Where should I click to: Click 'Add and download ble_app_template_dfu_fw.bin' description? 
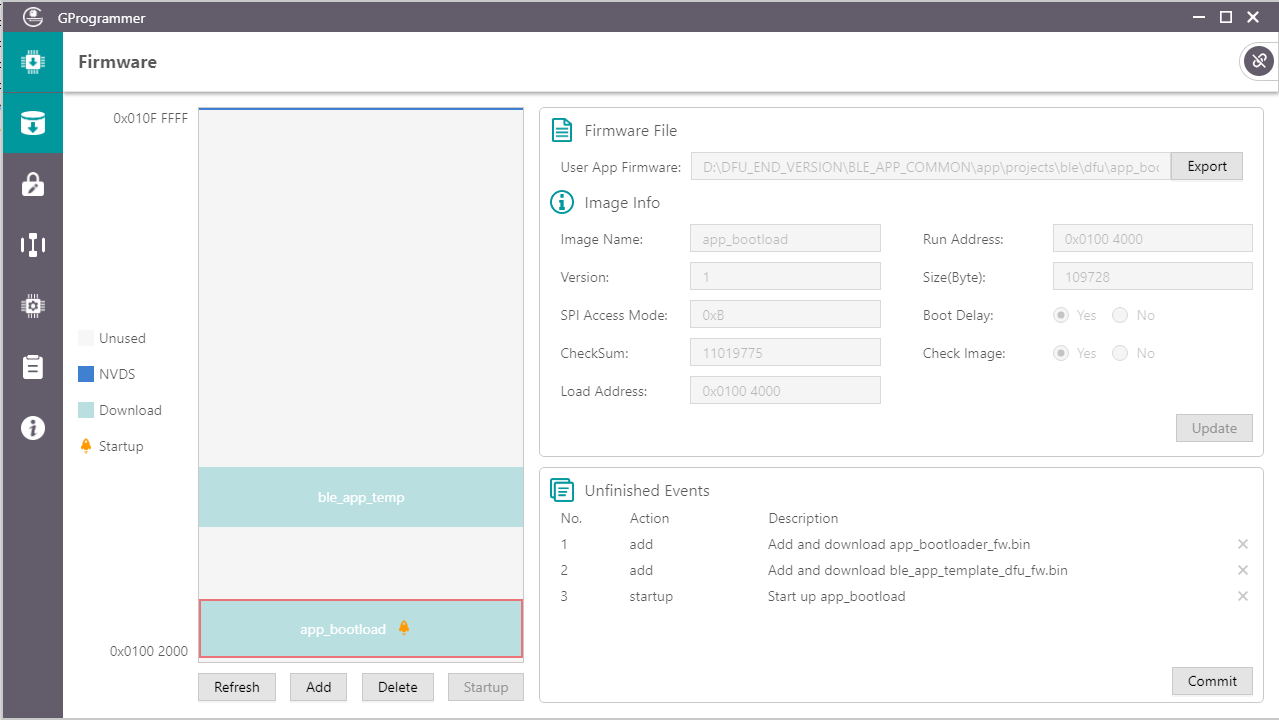[917, 570]
